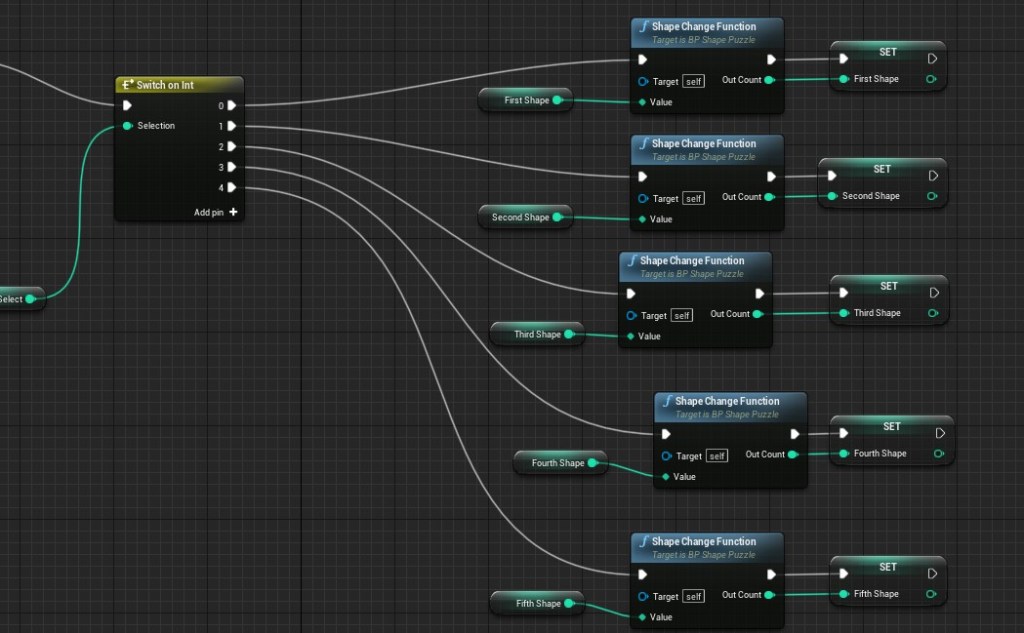Click the Switch on Int node title
This screenshot has height=633, width=1024.
point(165,85)
